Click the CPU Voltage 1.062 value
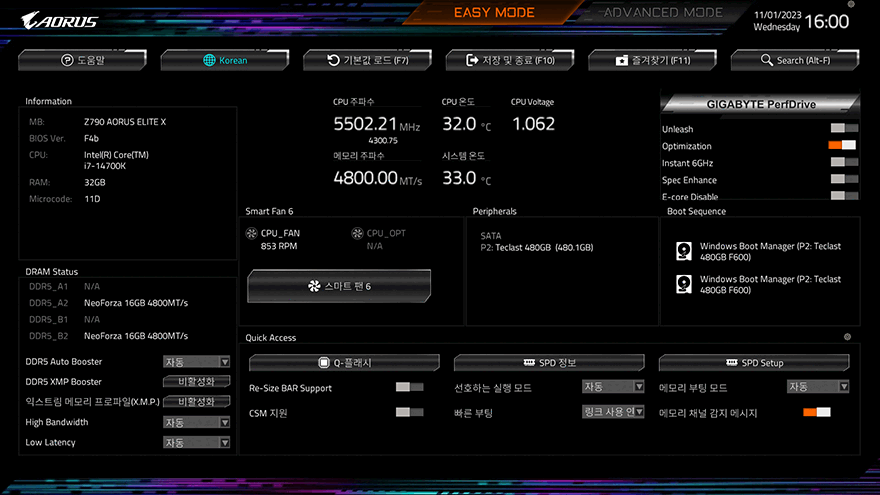Screen dimensions: 880x495 coord(533,123)
